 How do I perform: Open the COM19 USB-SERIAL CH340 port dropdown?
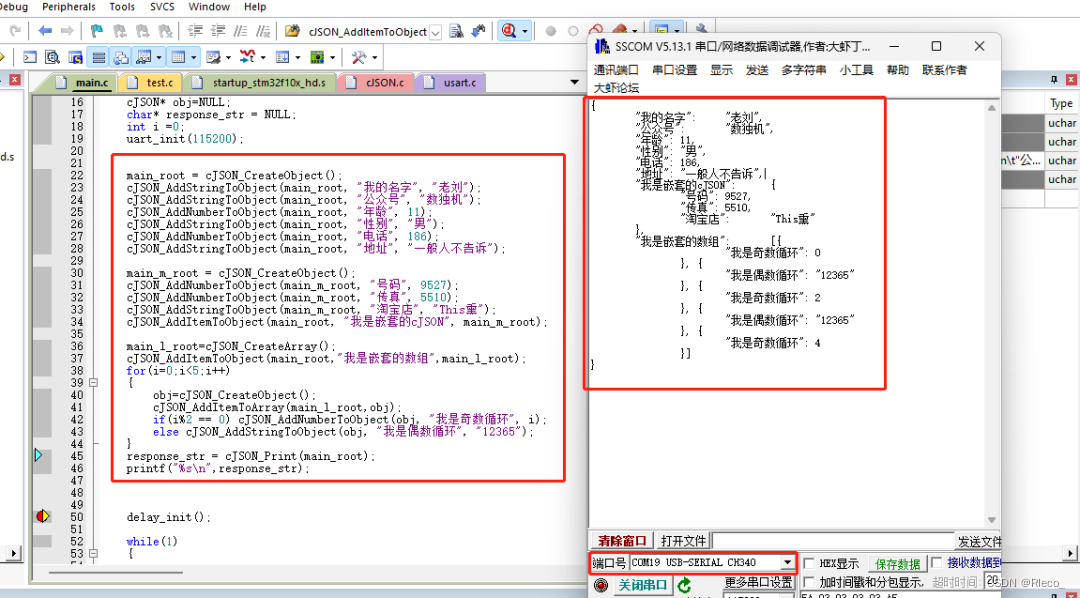tap(787, 563)
